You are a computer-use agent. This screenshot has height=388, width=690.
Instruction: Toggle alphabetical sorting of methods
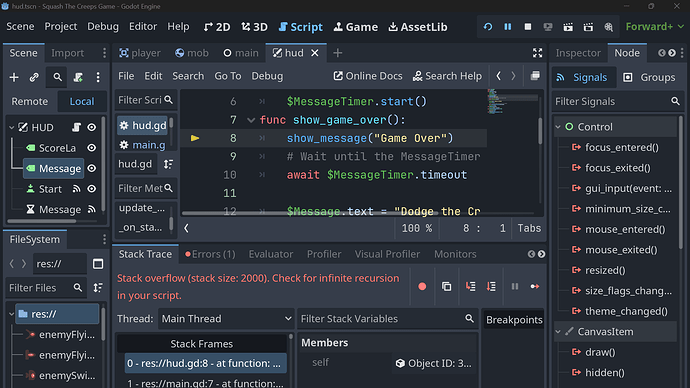click(x=168, y=164)
